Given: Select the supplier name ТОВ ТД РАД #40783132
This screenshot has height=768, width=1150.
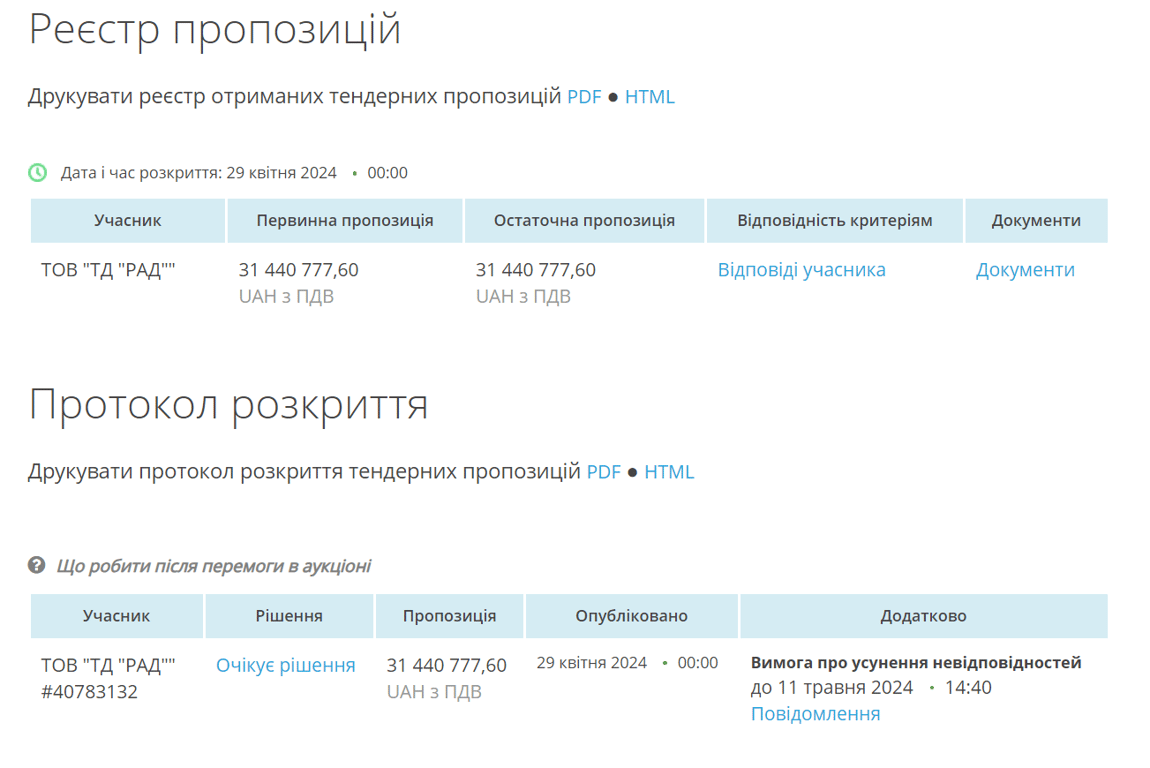Looking at the screenshot, I should (103, 676).
